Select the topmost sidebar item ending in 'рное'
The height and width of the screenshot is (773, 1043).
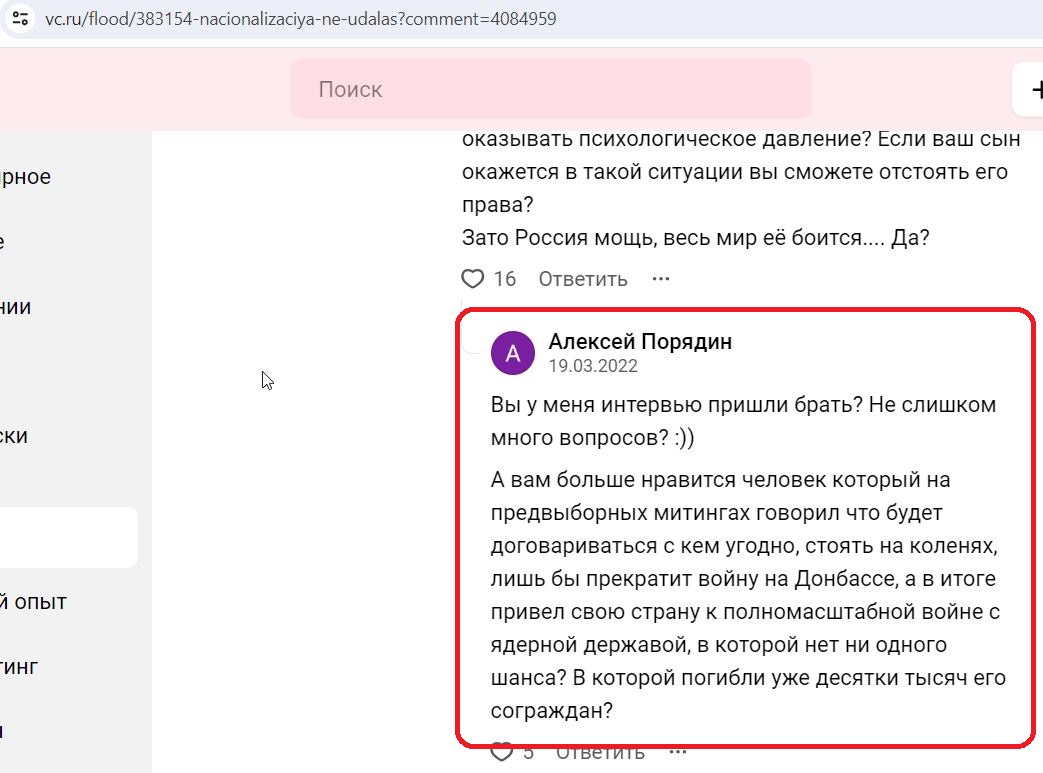[25, 176]
